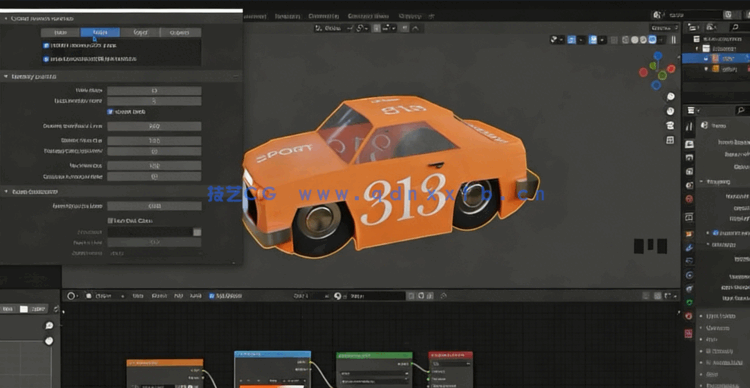Enable the unchecked checkbox in popup's last section
The height and width of the screenshot is (388, 750).
110,221
